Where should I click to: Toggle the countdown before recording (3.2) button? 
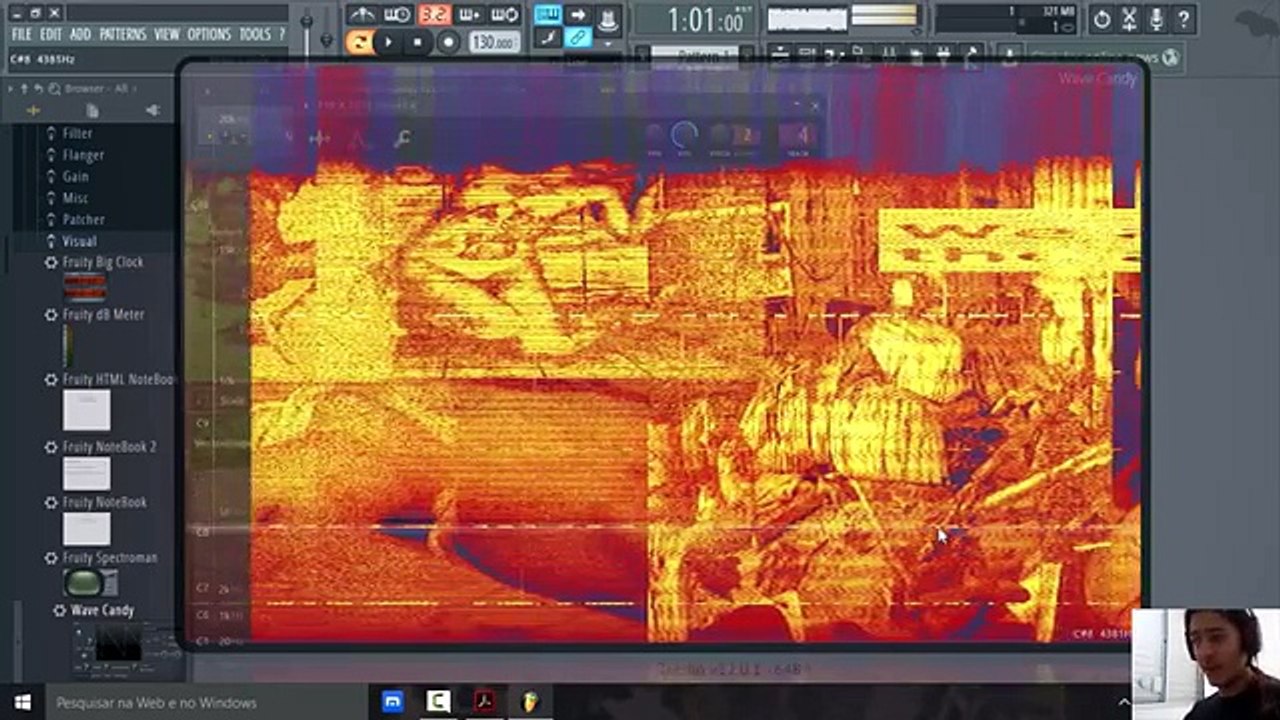(434, 15)
